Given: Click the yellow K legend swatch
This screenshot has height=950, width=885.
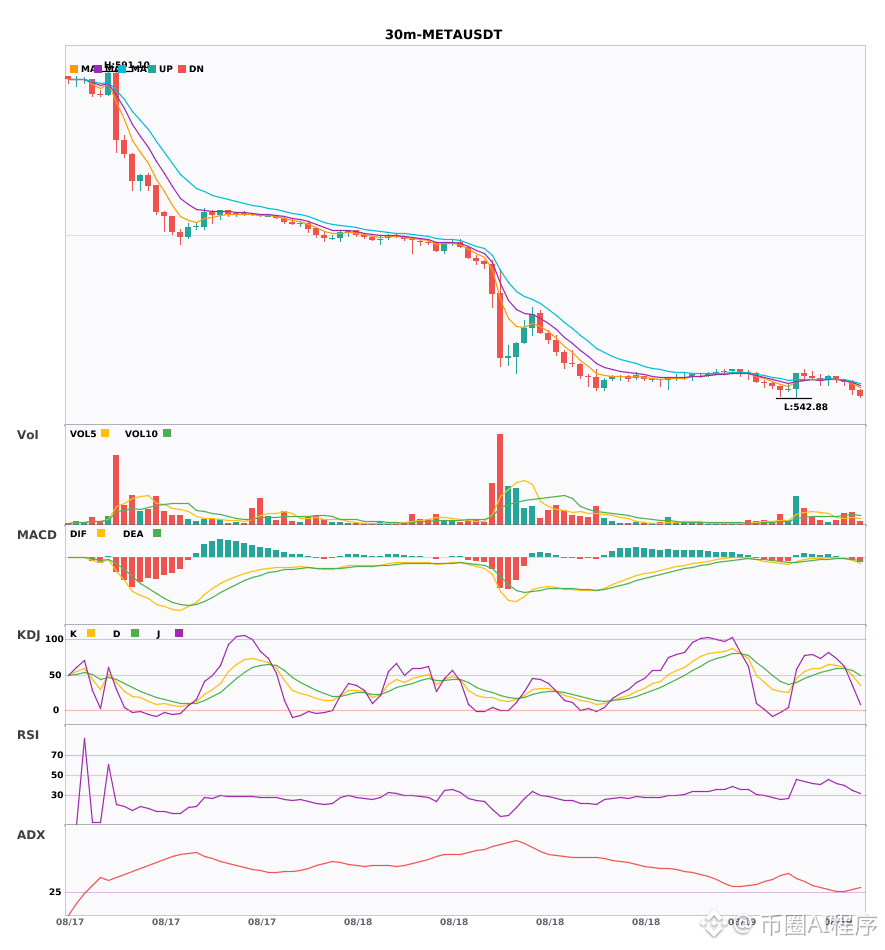Looking at the screenshot, I should click(x=91, y=633).
